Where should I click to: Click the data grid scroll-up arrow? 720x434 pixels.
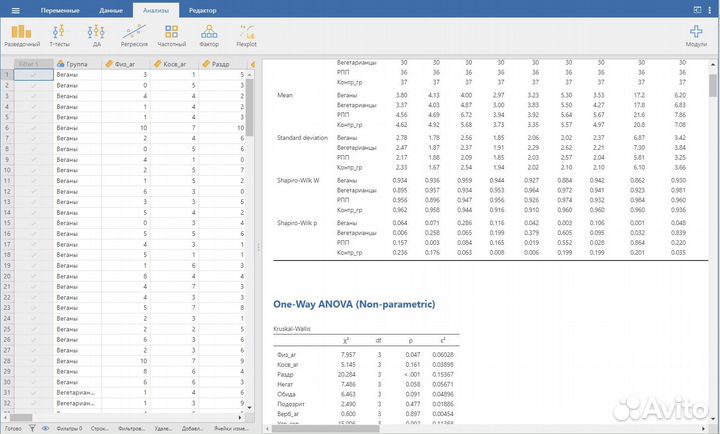(x=250, y=74)
